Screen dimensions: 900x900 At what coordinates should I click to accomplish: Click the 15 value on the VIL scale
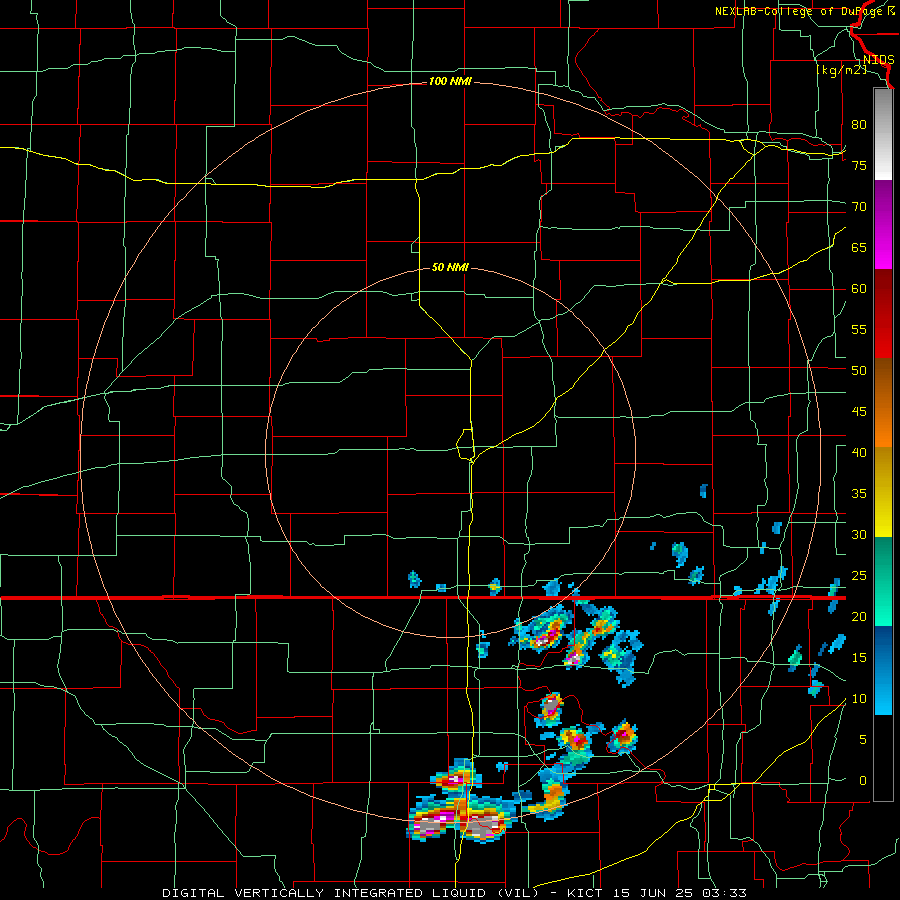[x=859, y=658]
